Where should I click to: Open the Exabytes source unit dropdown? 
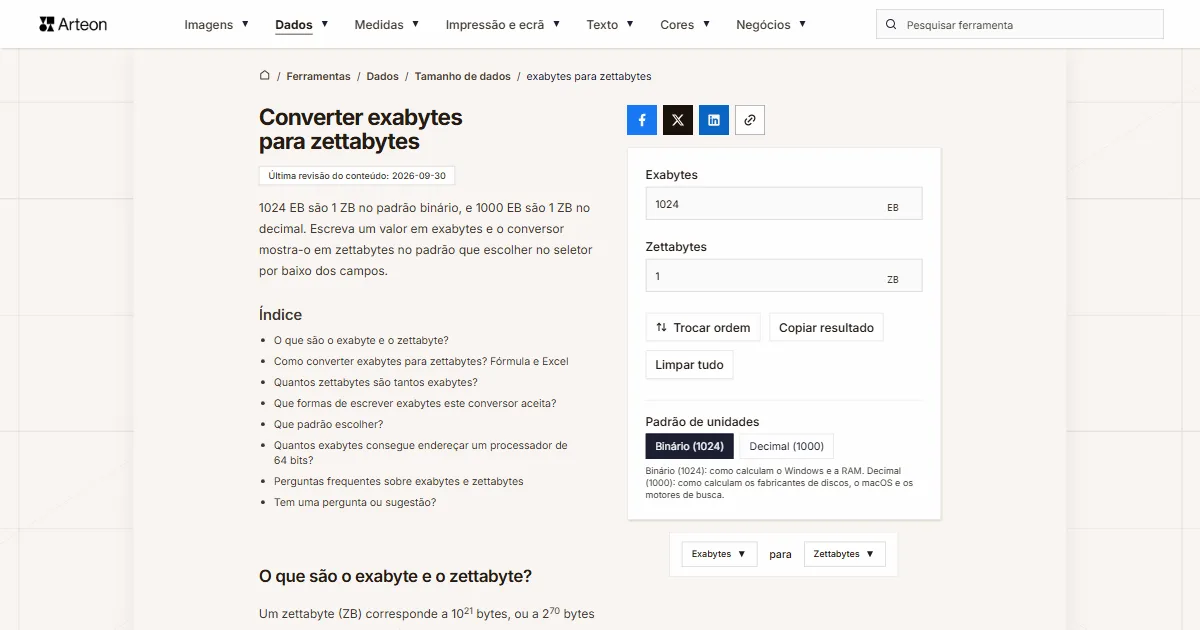[x=719, y=554]
